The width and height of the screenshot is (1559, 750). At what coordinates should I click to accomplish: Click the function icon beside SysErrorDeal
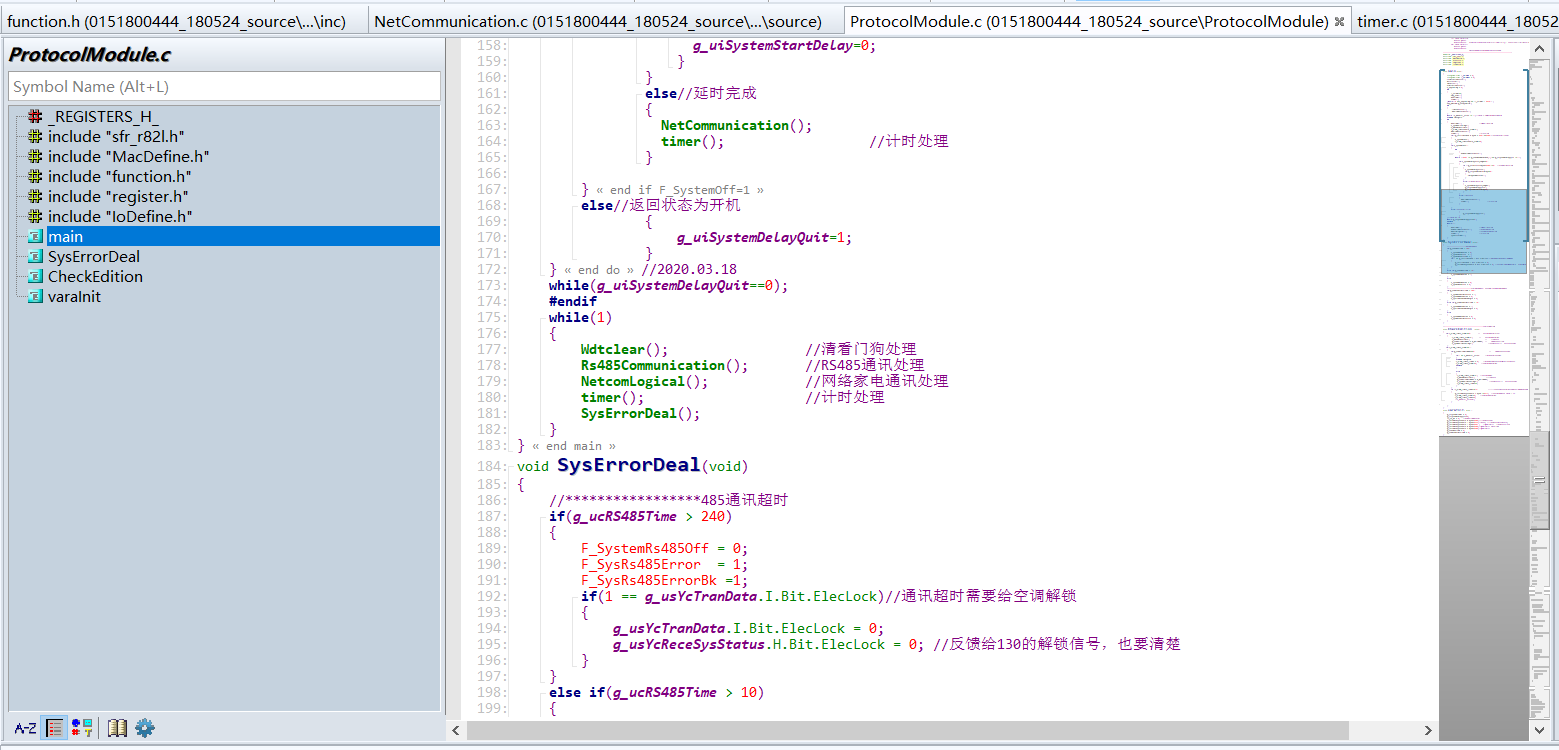point(35,256)
